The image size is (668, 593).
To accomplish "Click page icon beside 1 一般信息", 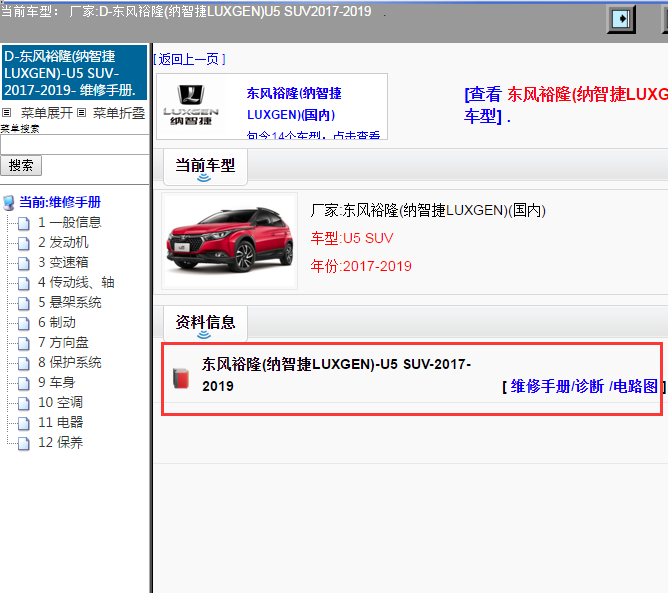I will click(24, 223).
